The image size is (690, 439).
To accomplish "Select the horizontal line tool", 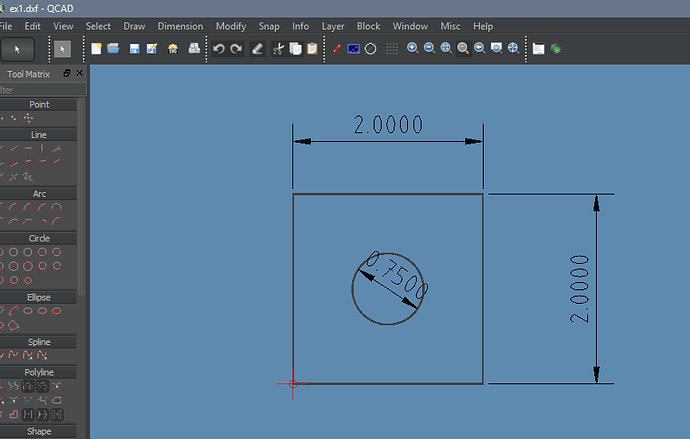I will 28,149.
